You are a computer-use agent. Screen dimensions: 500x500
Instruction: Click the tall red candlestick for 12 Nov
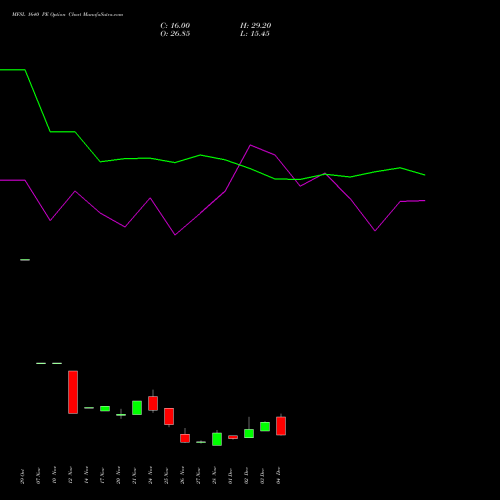point(73,392)
